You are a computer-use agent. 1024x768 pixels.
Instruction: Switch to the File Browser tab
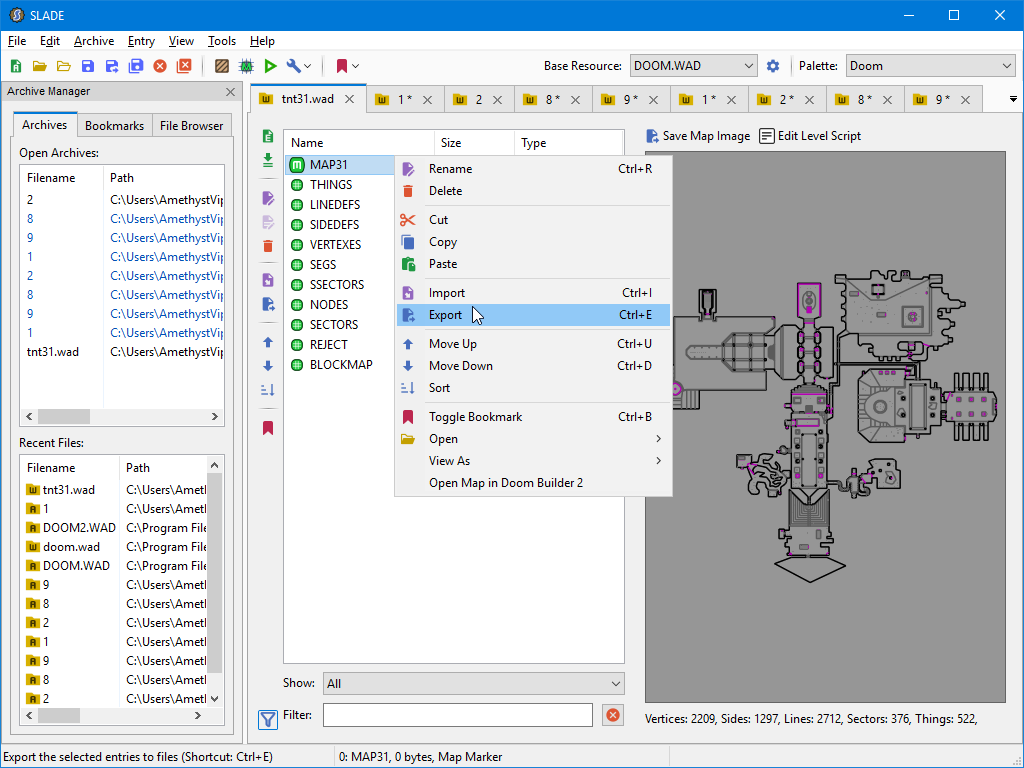tap(192, 126)
